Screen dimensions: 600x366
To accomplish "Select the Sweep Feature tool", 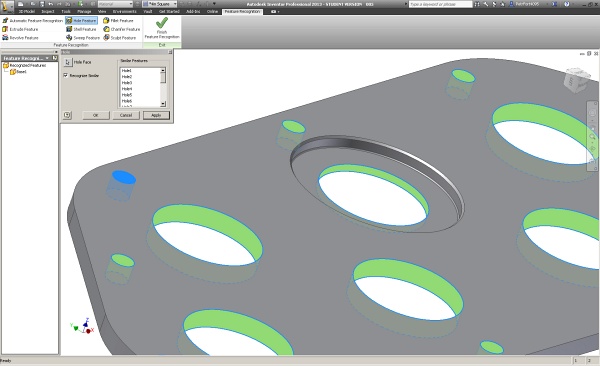I will (x=83, y=38).
